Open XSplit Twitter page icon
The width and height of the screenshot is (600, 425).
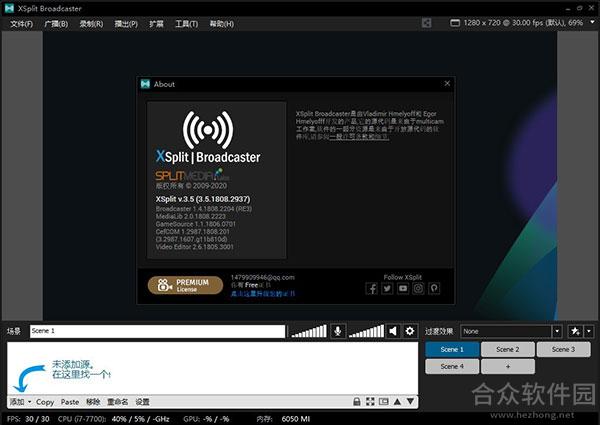click(x=387, y=288)
